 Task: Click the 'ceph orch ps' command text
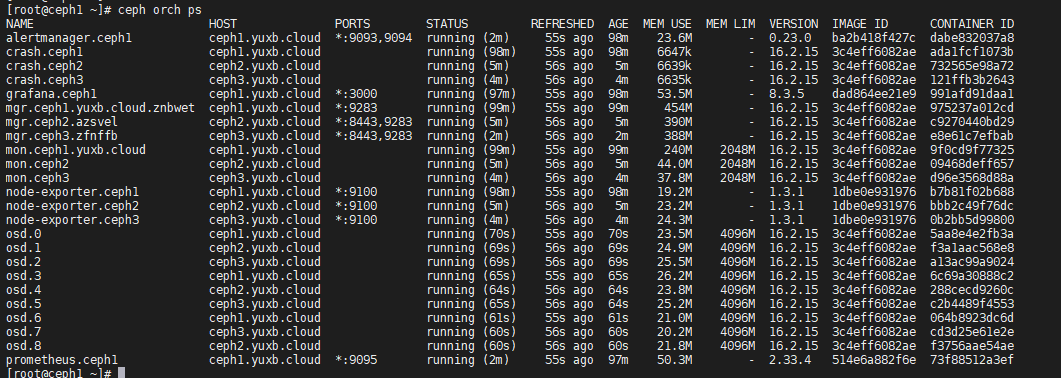[x=160, y=10]
